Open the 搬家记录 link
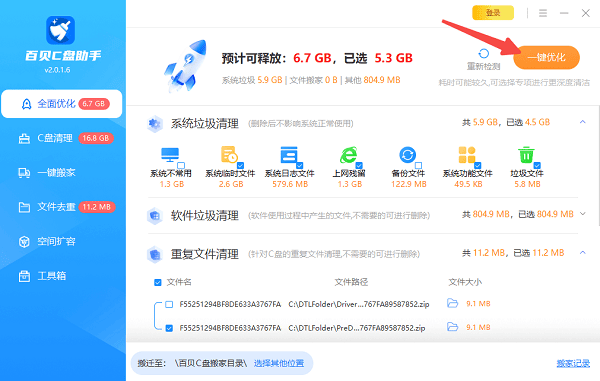This screenshot has height=381, width=600. click(573, 363)
